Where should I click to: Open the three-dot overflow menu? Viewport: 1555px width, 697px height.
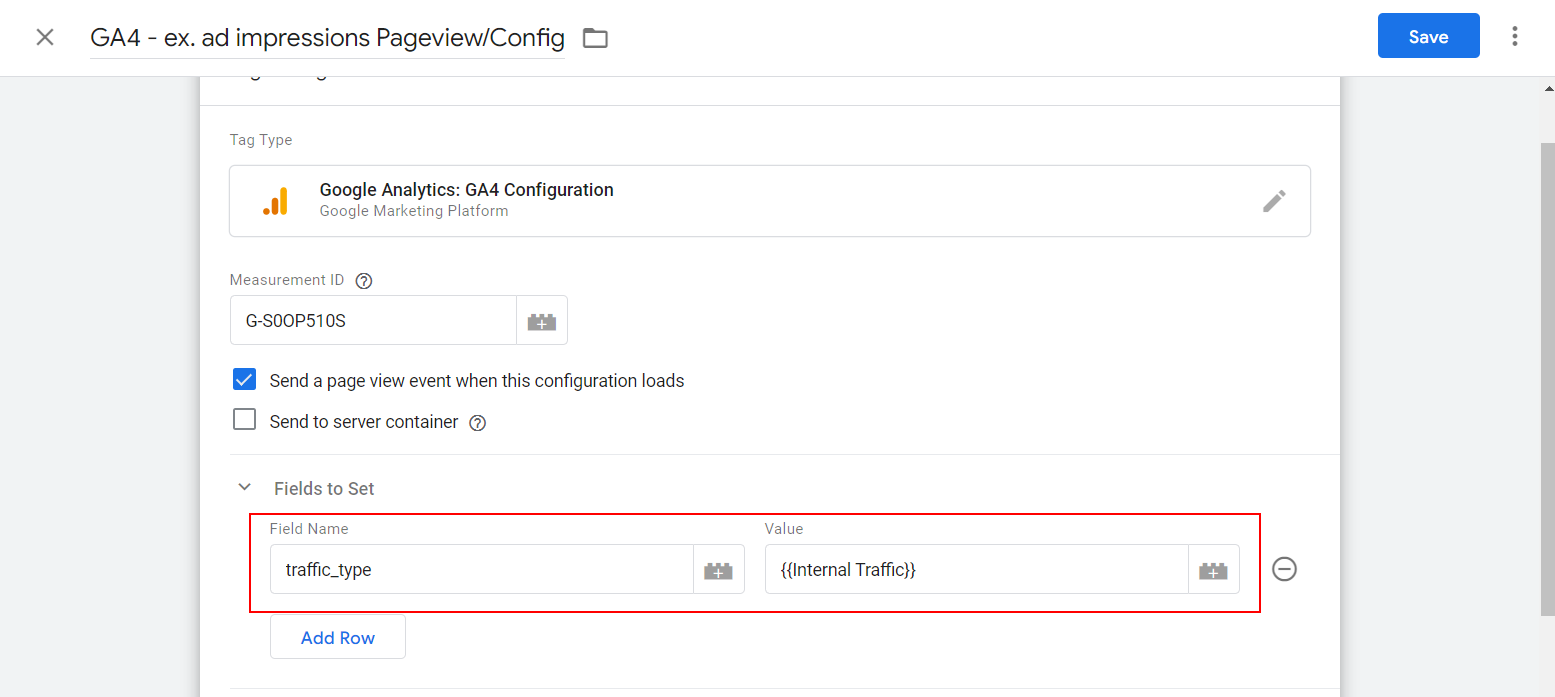click(1515, 36)
